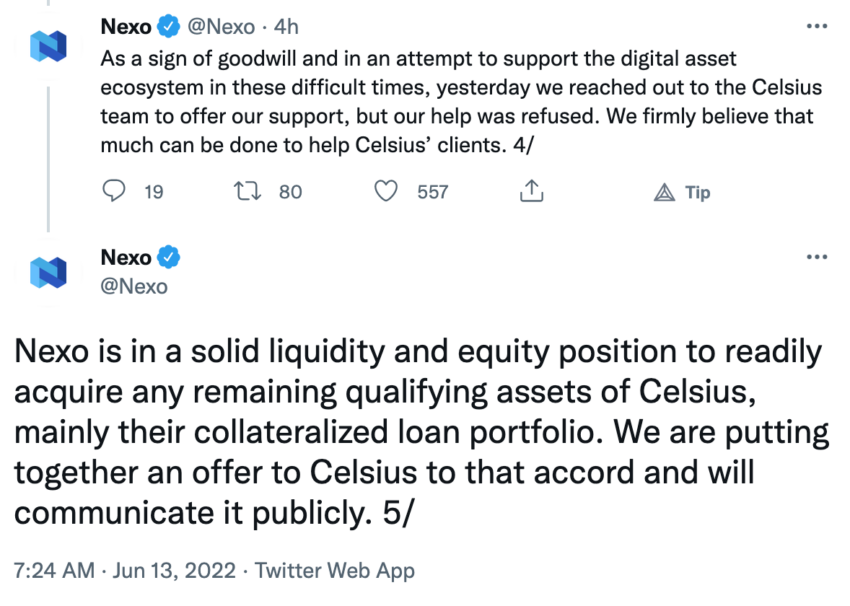Click the share upload arrow icon
This screenshot has height=606, width=850.
click(x=532, y=191)
